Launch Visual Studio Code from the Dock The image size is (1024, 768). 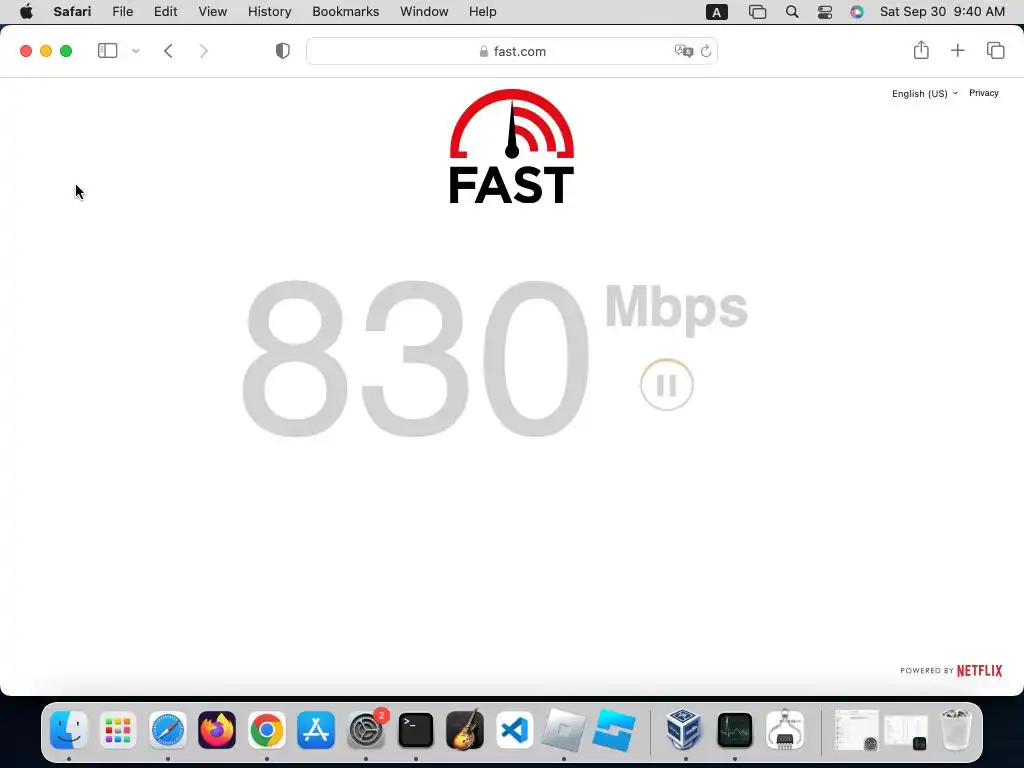click(515, 729)
